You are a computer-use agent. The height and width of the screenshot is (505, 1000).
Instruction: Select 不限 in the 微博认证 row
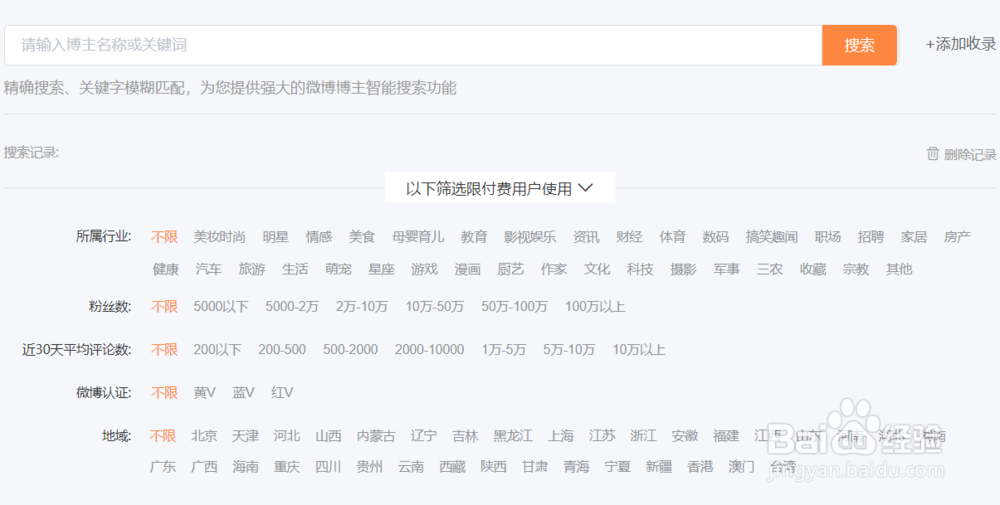click(x=164, y=393)
